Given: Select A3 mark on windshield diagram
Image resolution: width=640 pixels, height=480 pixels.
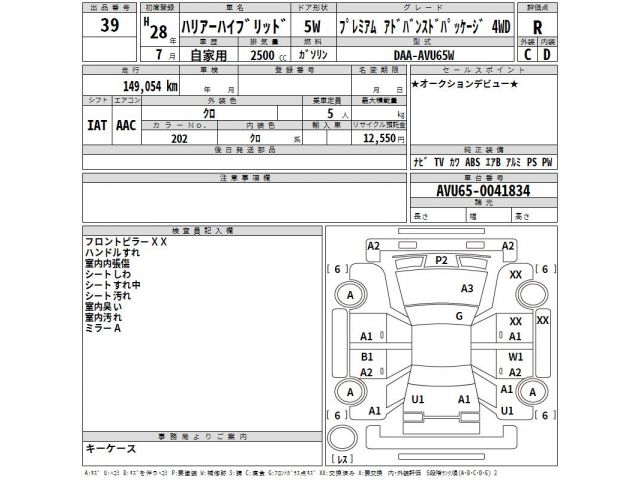Looking at the screenshot, I should [467, 289].
